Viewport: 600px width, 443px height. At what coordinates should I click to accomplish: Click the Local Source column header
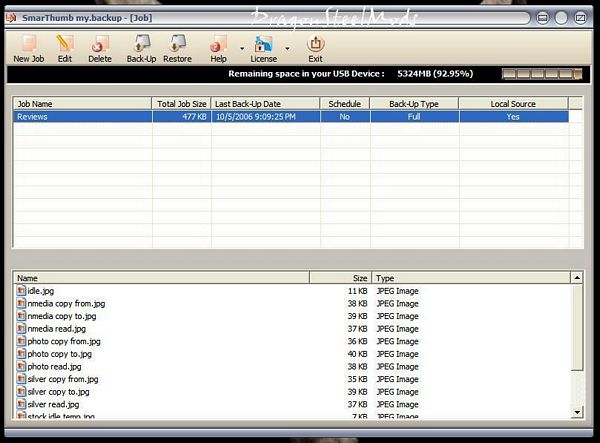tap(513, 104)
